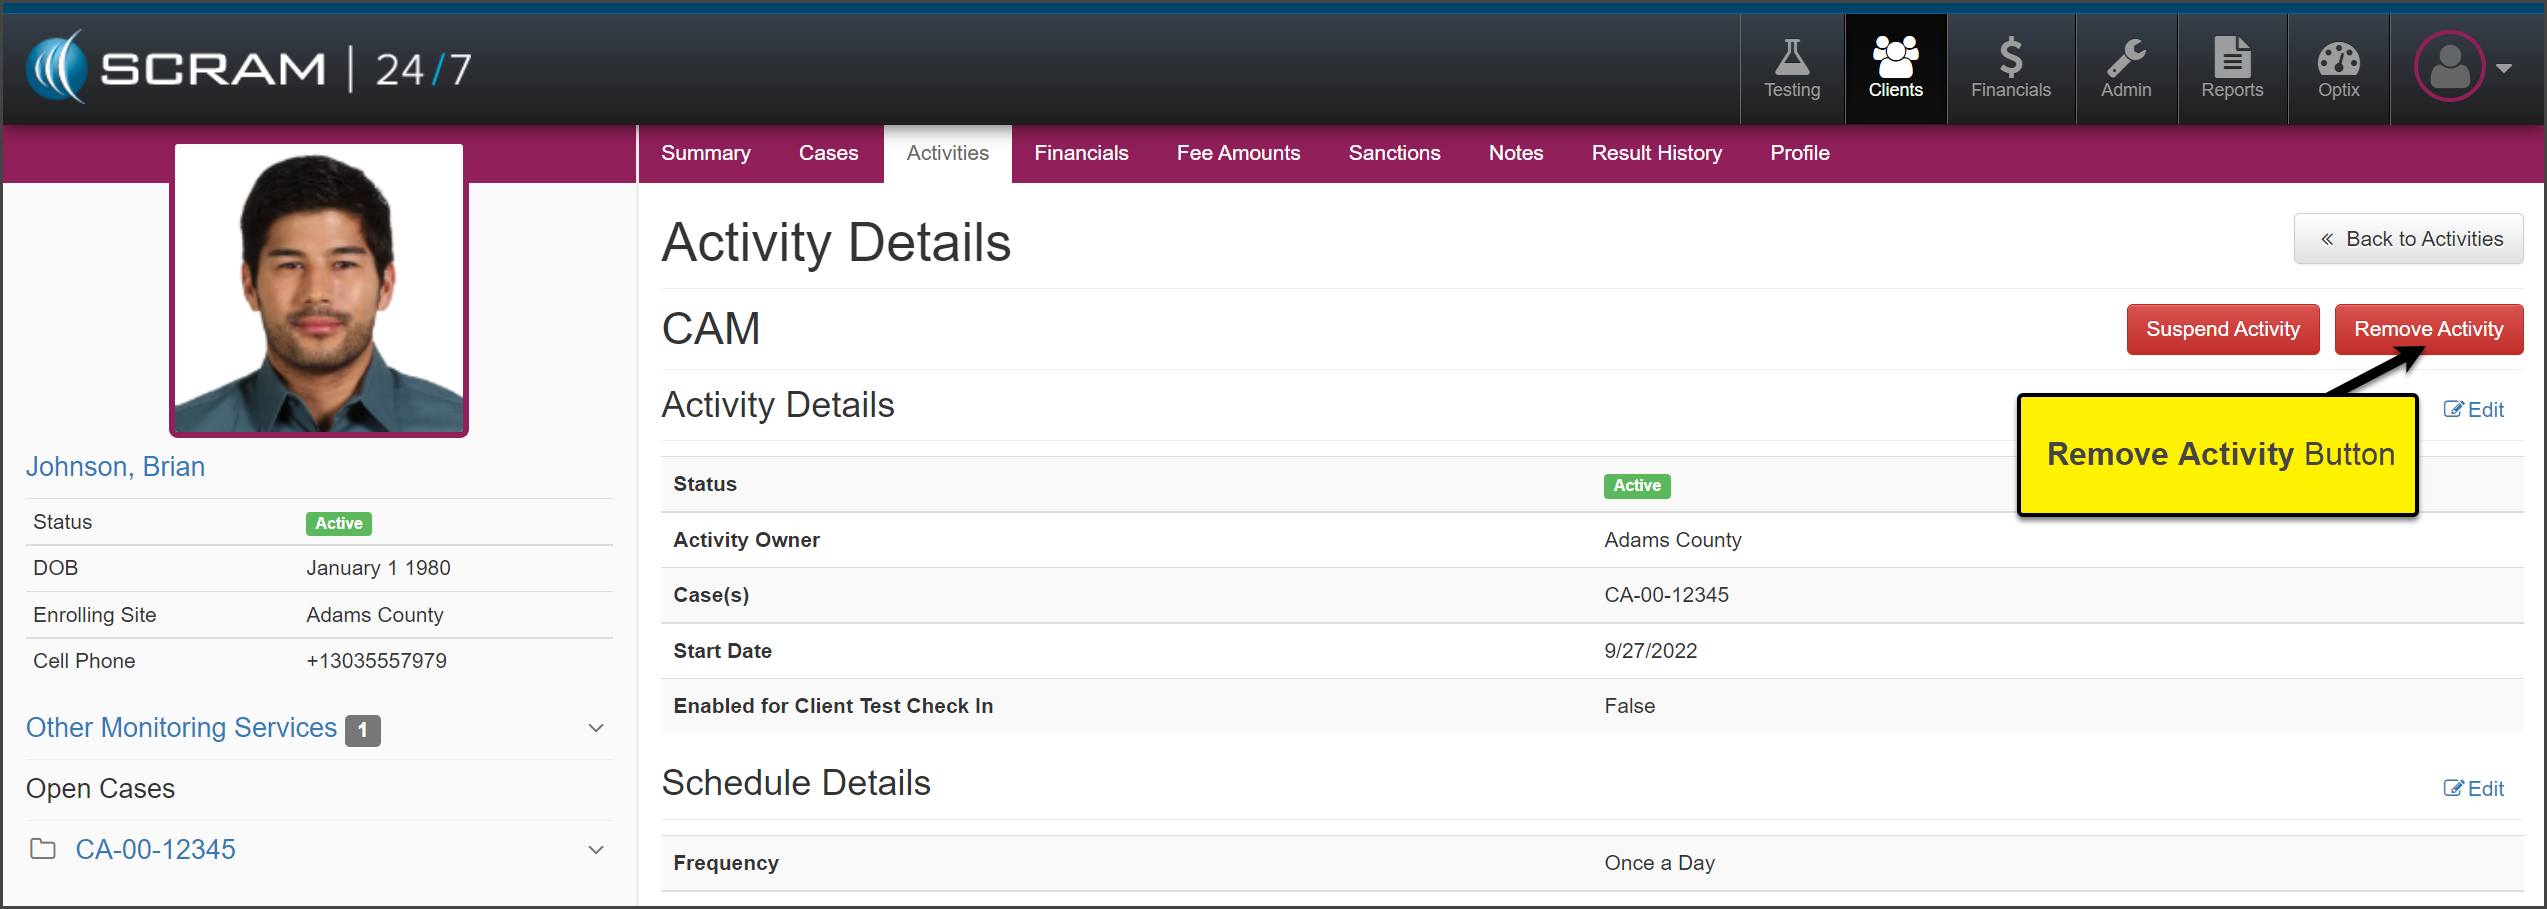
Task: Edit the Schedule Details section
Action: point(2473,788)
